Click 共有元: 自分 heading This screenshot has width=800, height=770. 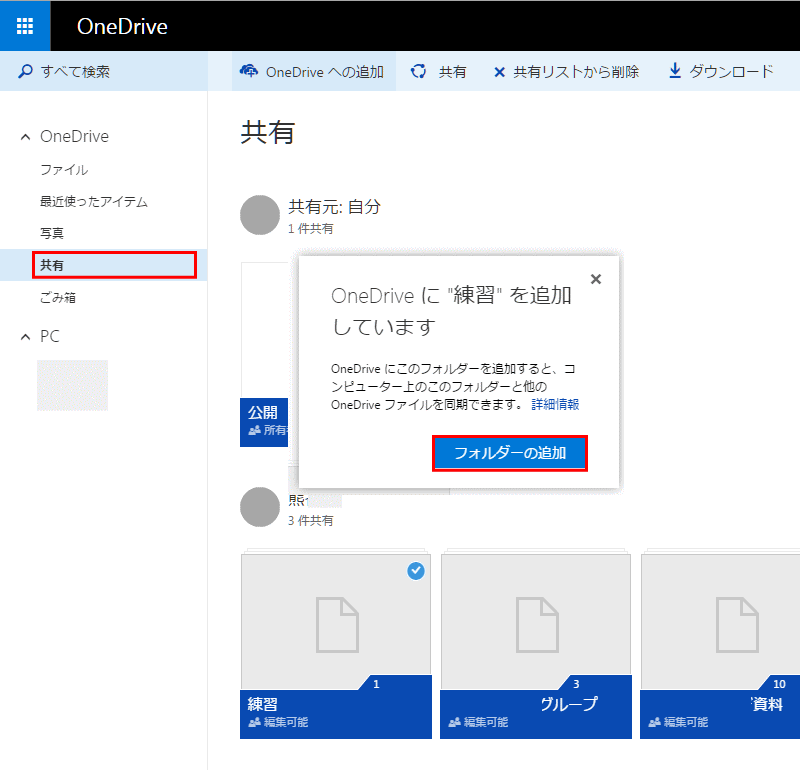[x=334, y=207]
